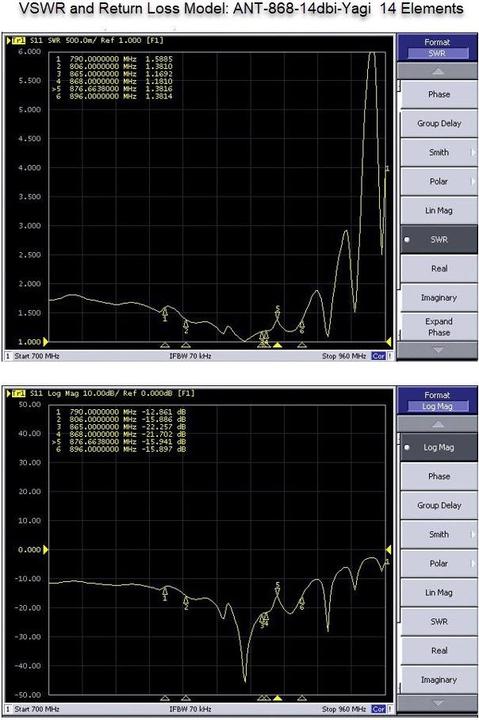The width and height of the screenshot is (479, 720).
Task: Open the Format SWR menu header
Action: pos(437,48)
